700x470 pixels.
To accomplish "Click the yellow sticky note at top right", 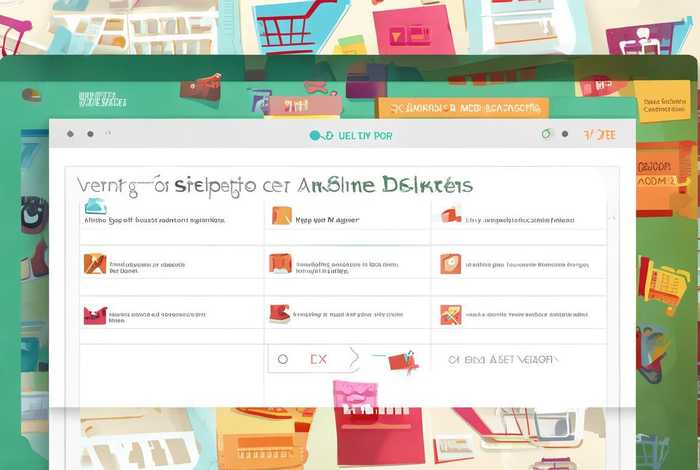I will pyautogui.click(x=664, y=108).
